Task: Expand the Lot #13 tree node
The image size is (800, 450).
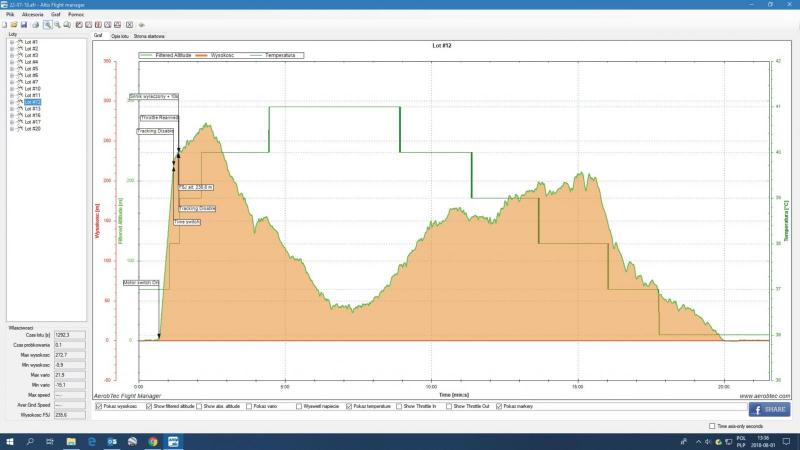Action: [11, 109]
